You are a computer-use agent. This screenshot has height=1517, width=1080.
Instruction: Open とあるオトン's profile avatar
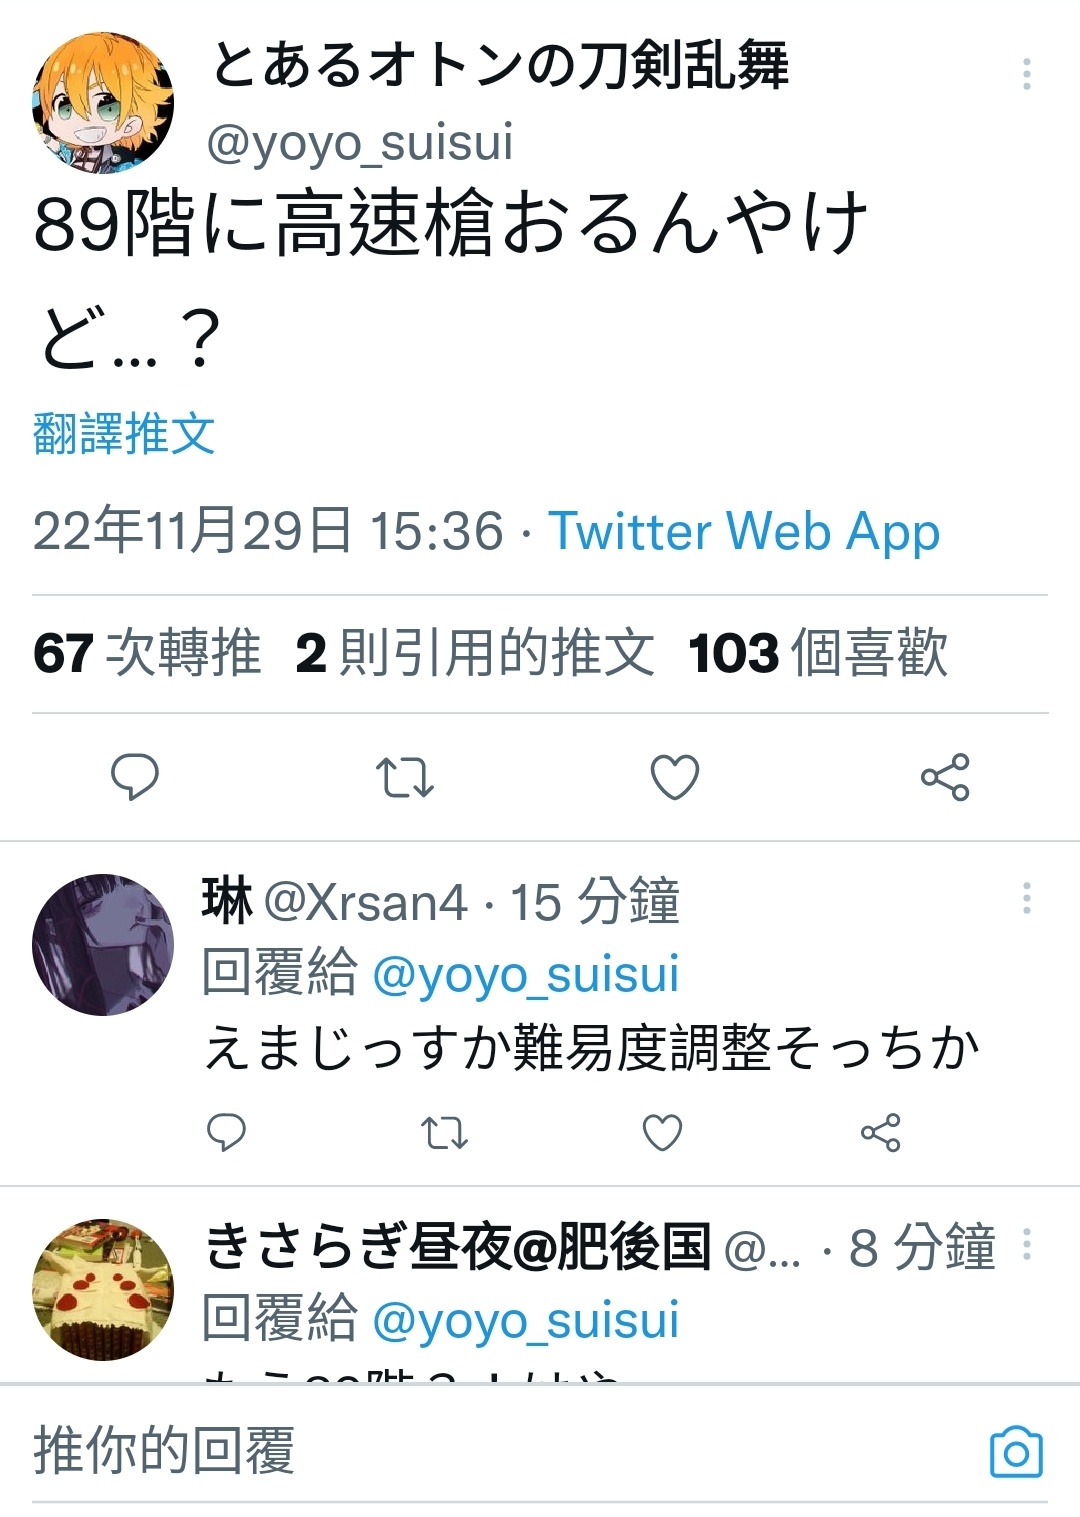click(103, 102)
